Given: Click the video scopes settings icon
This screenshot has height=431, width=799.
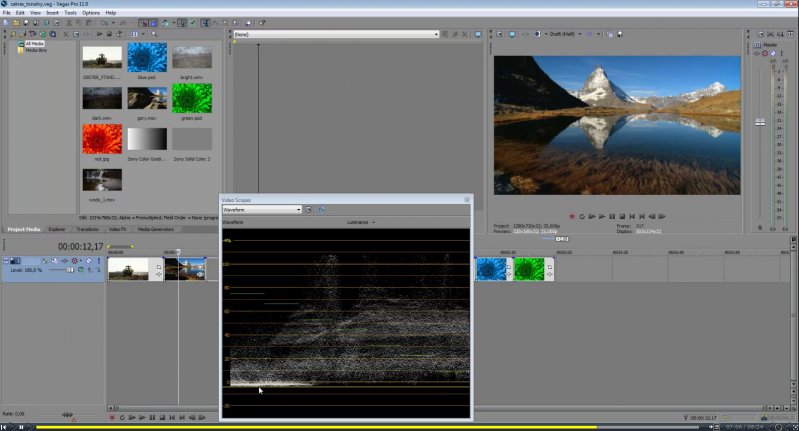Looking at the screenshot, I should pyautogui.click(x=310, y=210).
